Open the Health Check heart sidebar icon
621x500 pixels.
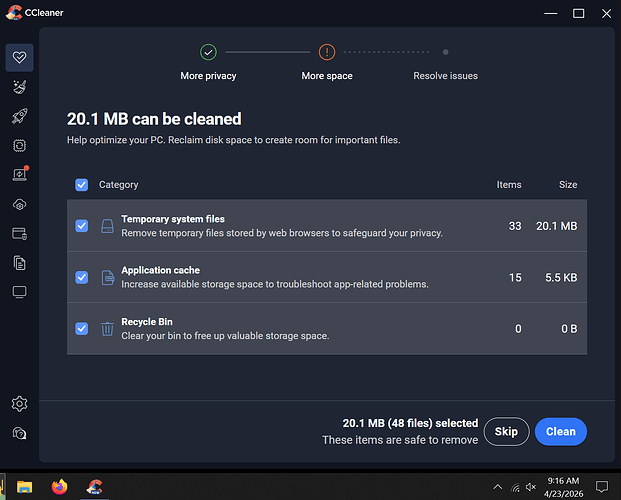[19, 57]
